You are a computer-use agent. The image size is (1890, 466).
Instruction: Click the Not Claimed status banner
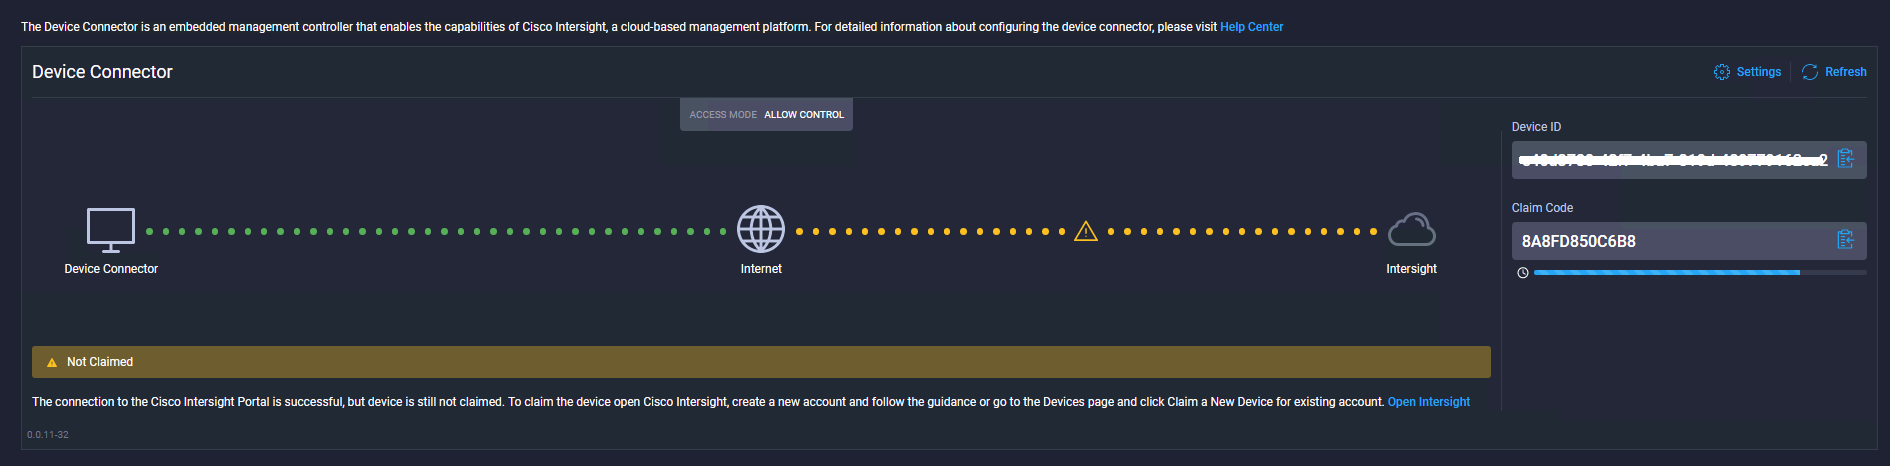coord(760,362)
